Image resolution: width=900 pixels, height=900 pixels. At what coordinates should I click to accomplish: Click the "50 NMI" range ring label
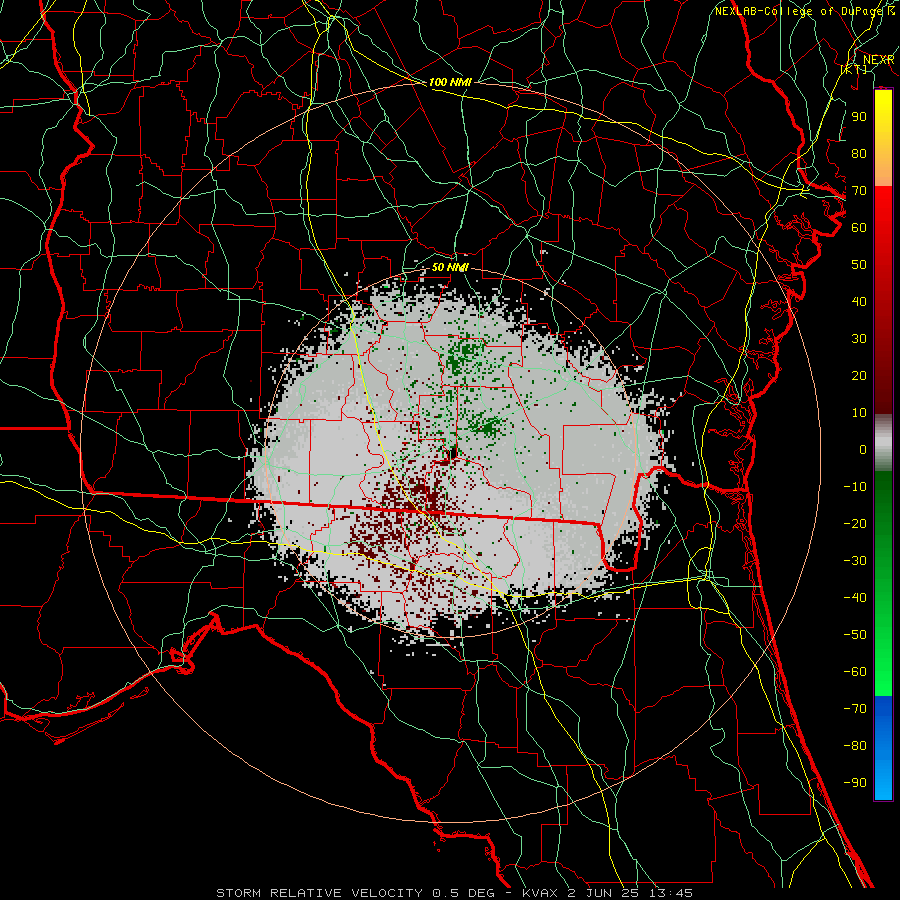tap(450, 267)
